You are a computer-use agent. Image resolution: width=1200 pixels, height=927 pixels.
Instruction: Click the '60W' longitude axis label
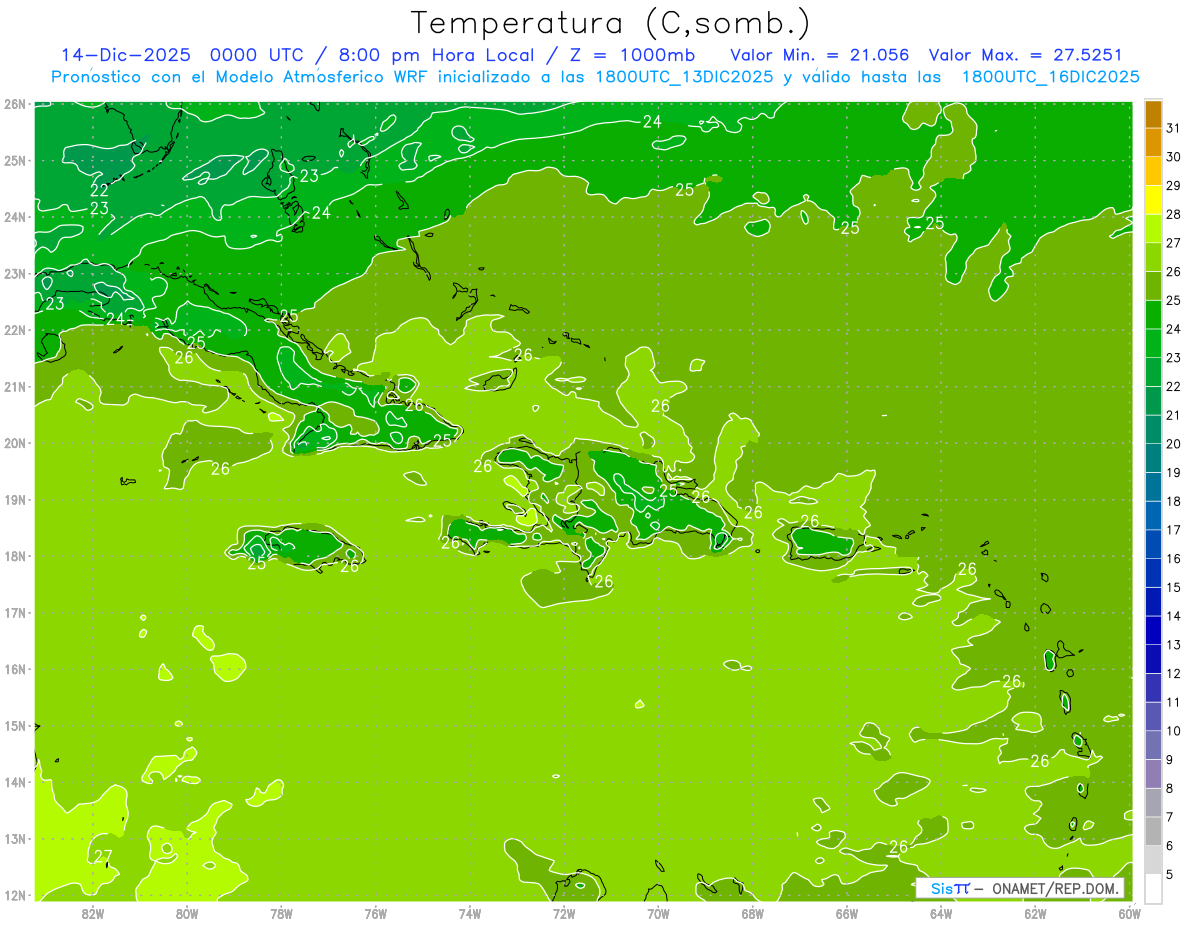pos(1129,913)
